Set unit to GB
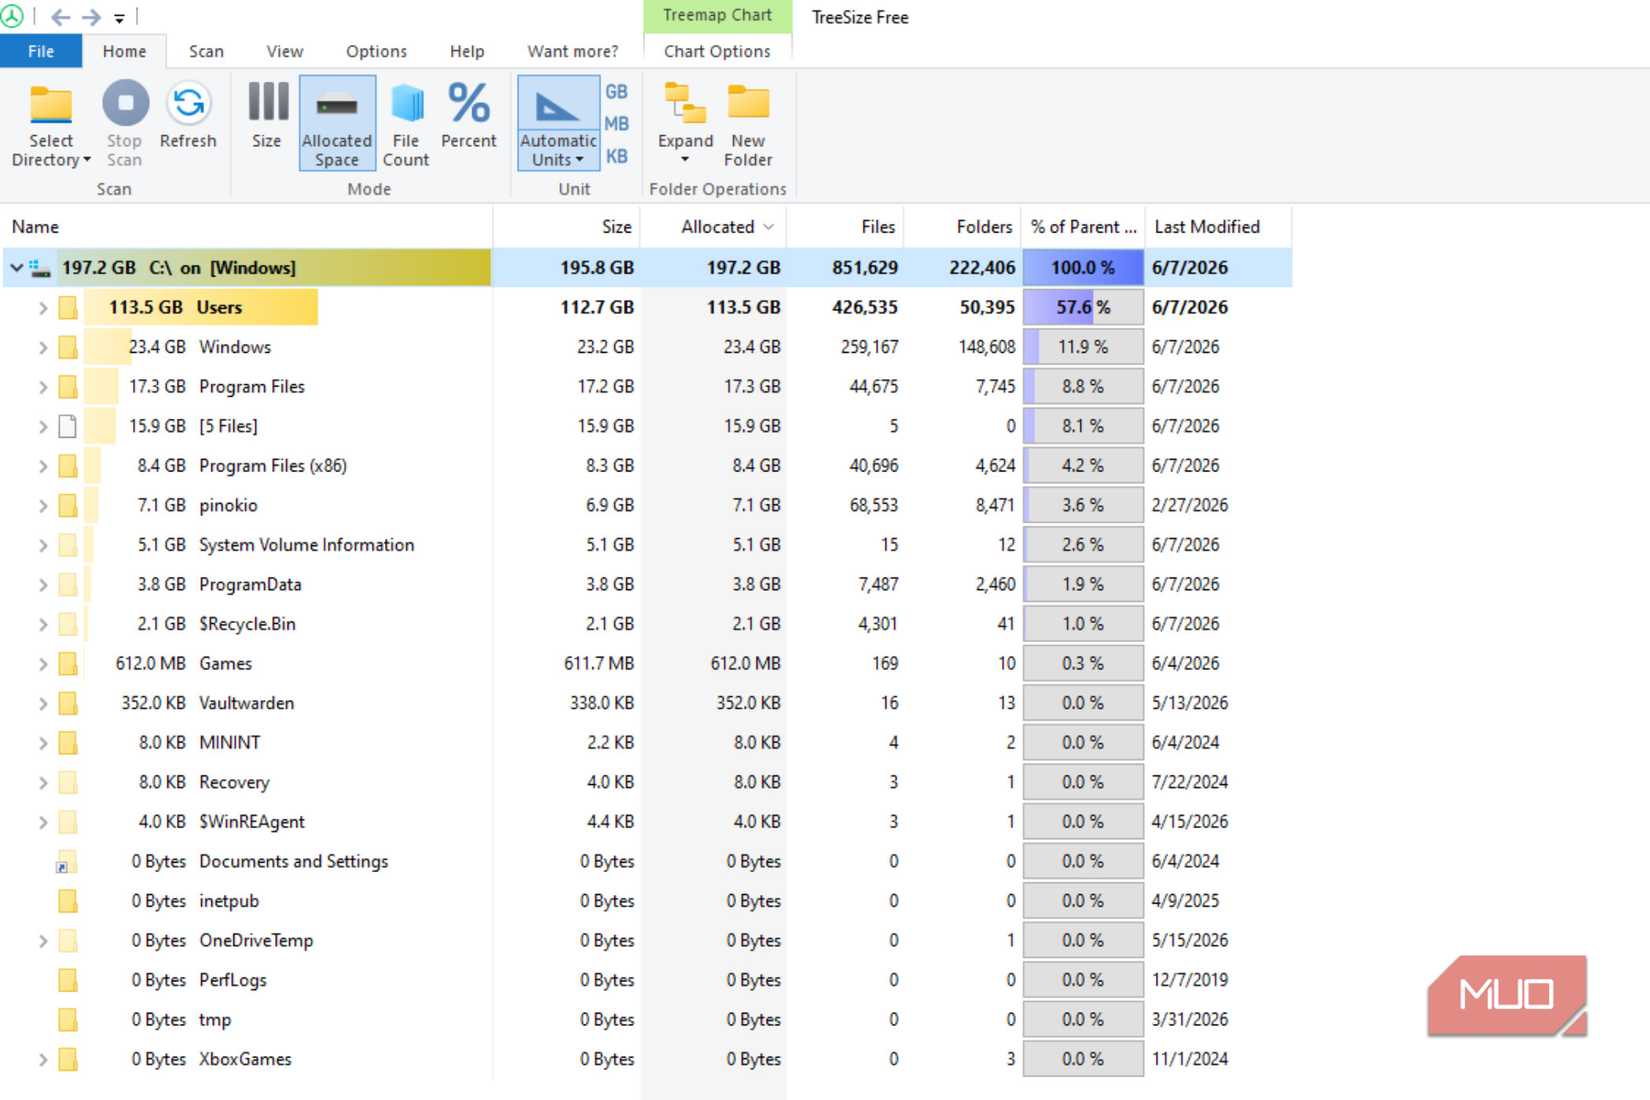 [x=616, y=92]
